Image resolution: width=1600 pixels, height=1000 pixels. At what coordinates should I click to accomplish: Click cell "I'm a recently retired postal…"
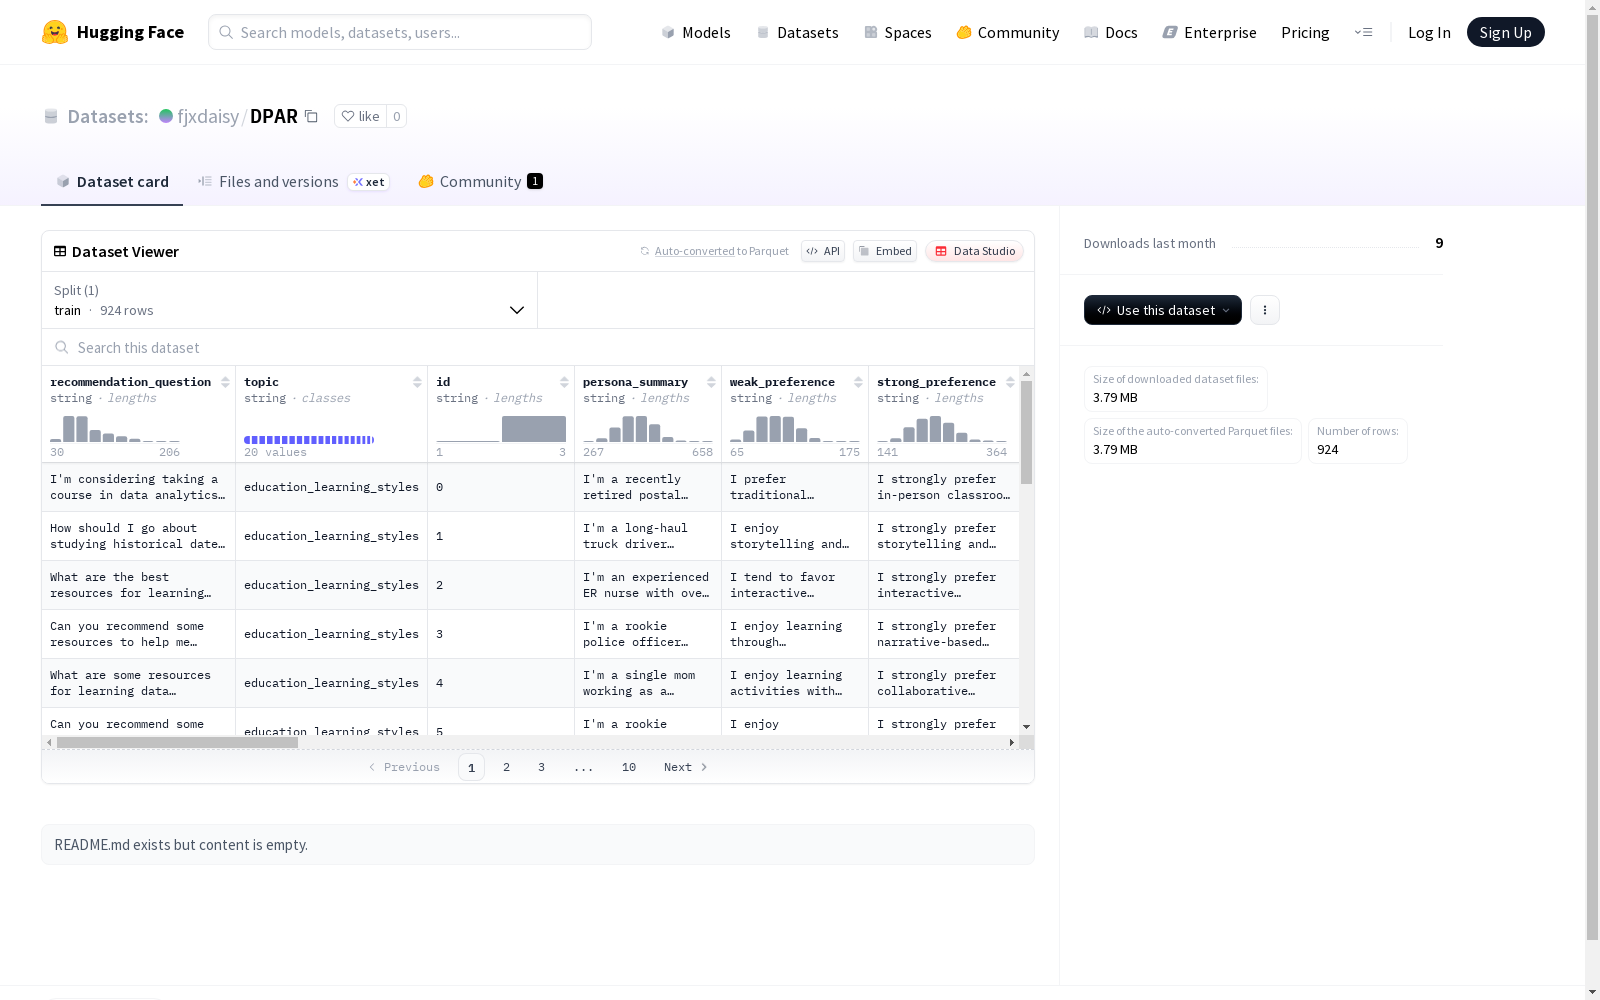click(x=648, y=487)
